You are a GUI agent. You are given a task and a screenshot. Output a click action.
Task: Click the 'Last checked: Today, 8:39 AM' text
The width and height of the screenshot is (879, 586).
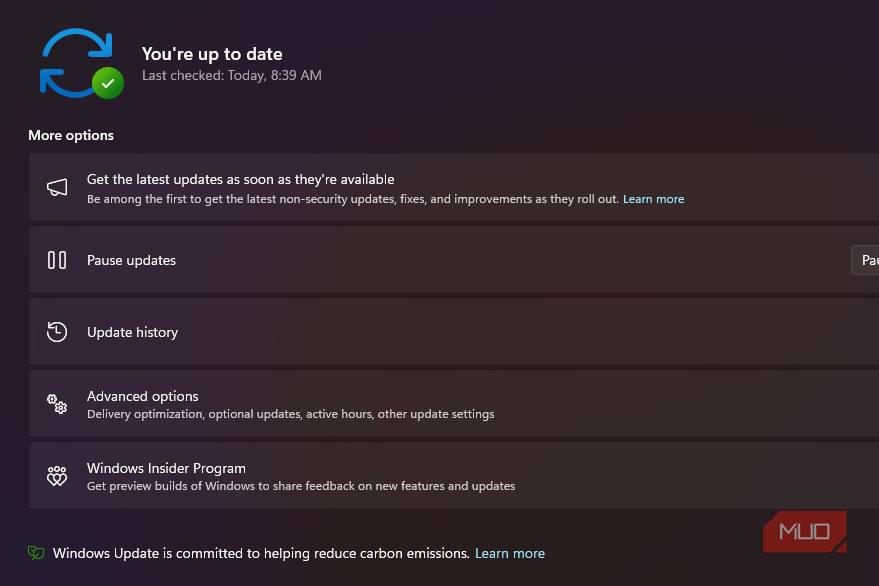(x=231, y=75)
